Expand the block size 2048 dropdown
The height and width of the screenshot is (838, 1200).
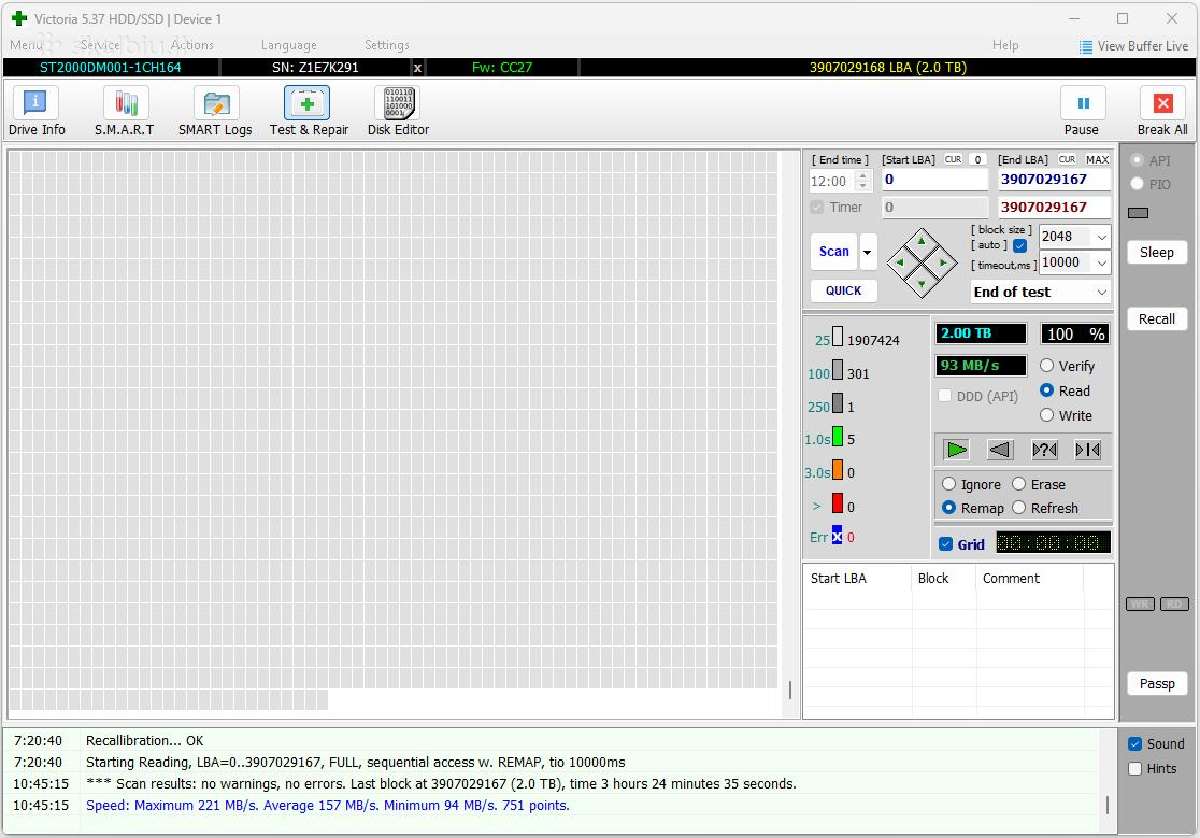pos(1102,237)
